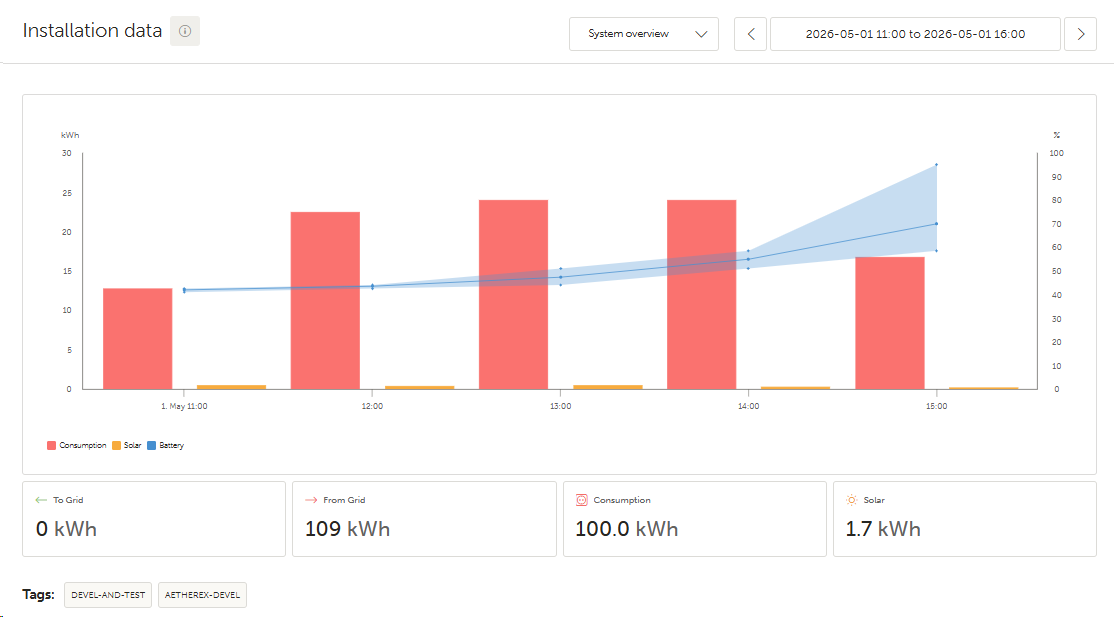Expand the System overview chevron arrow
This screenshot has height=617, width=1114.
pos(701,34)
